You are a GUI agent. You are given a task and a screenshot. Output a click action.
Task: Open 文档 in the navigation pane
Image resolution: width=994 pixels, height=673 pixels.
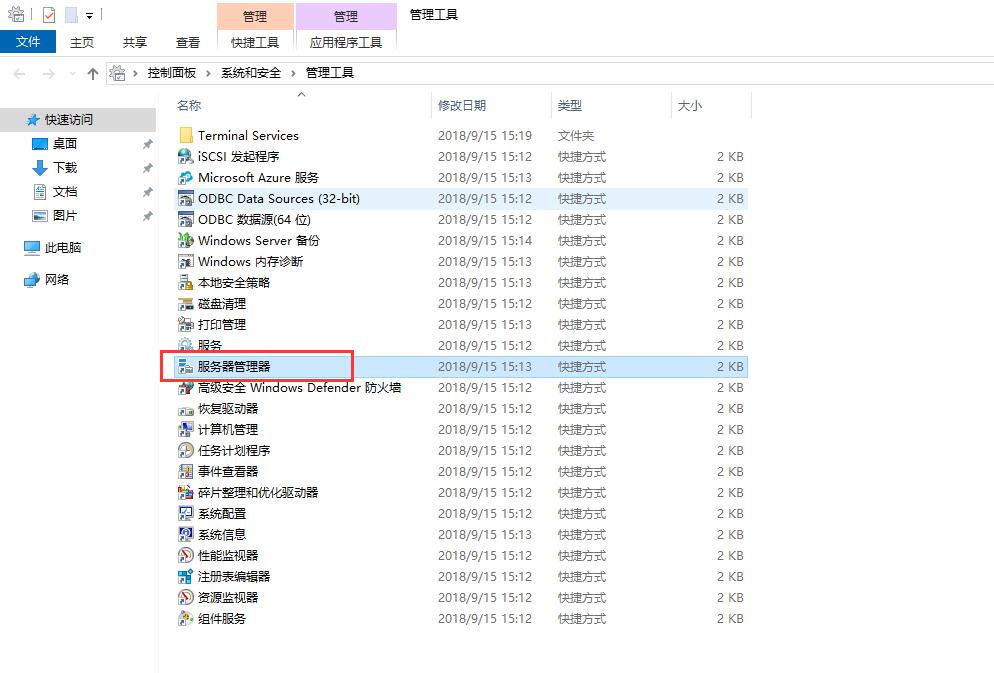tap(65, 192)
